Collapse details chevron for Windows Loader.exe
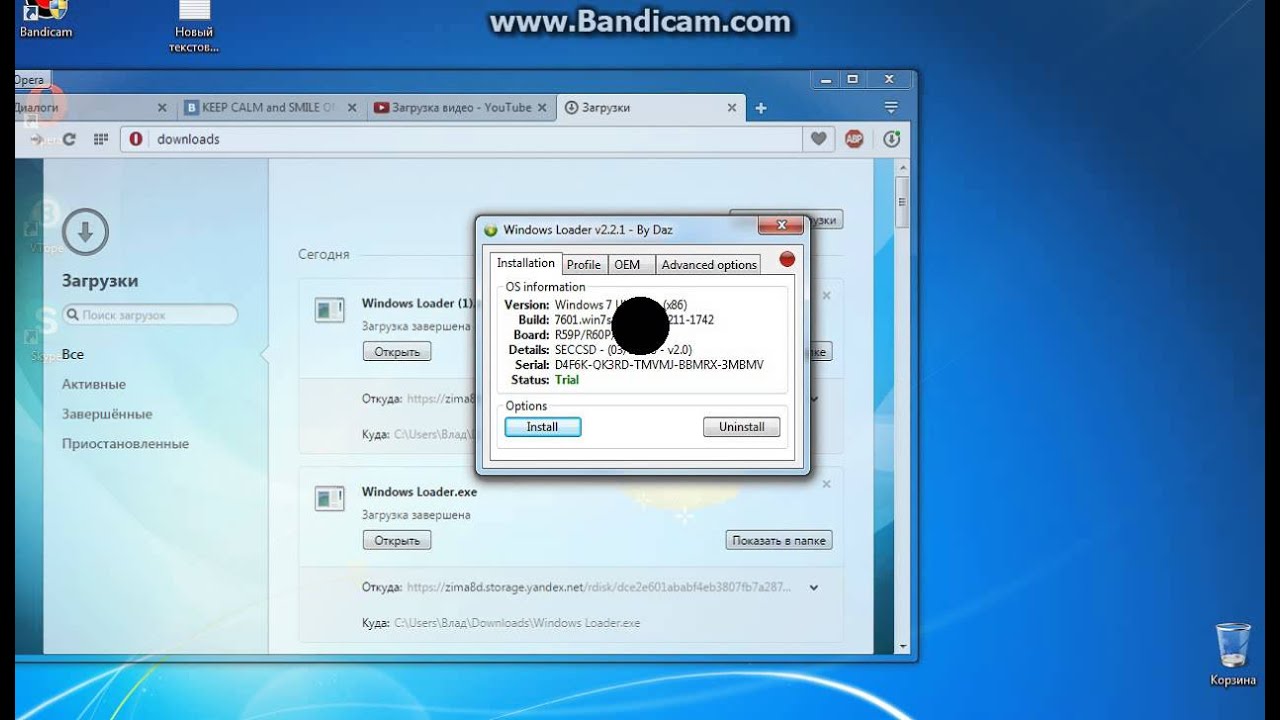Screen dimensions: 1280x720 pyautogui.click(x=814, y=587)
